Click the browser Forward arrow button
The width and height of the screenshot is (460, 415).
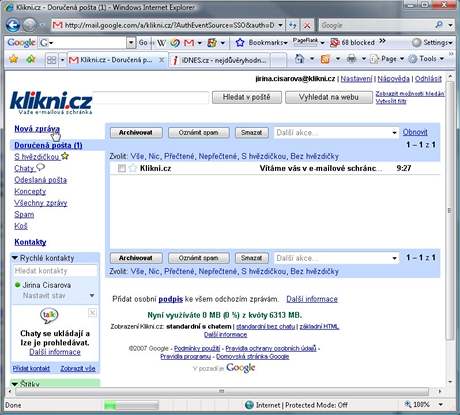30,25
